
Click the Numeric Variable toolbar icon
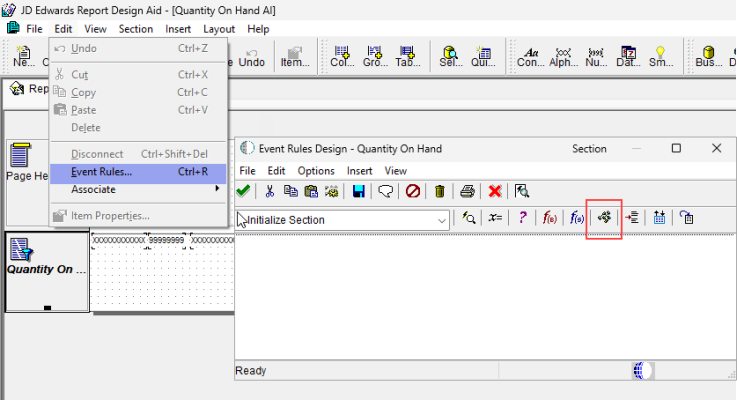[596, 56]
